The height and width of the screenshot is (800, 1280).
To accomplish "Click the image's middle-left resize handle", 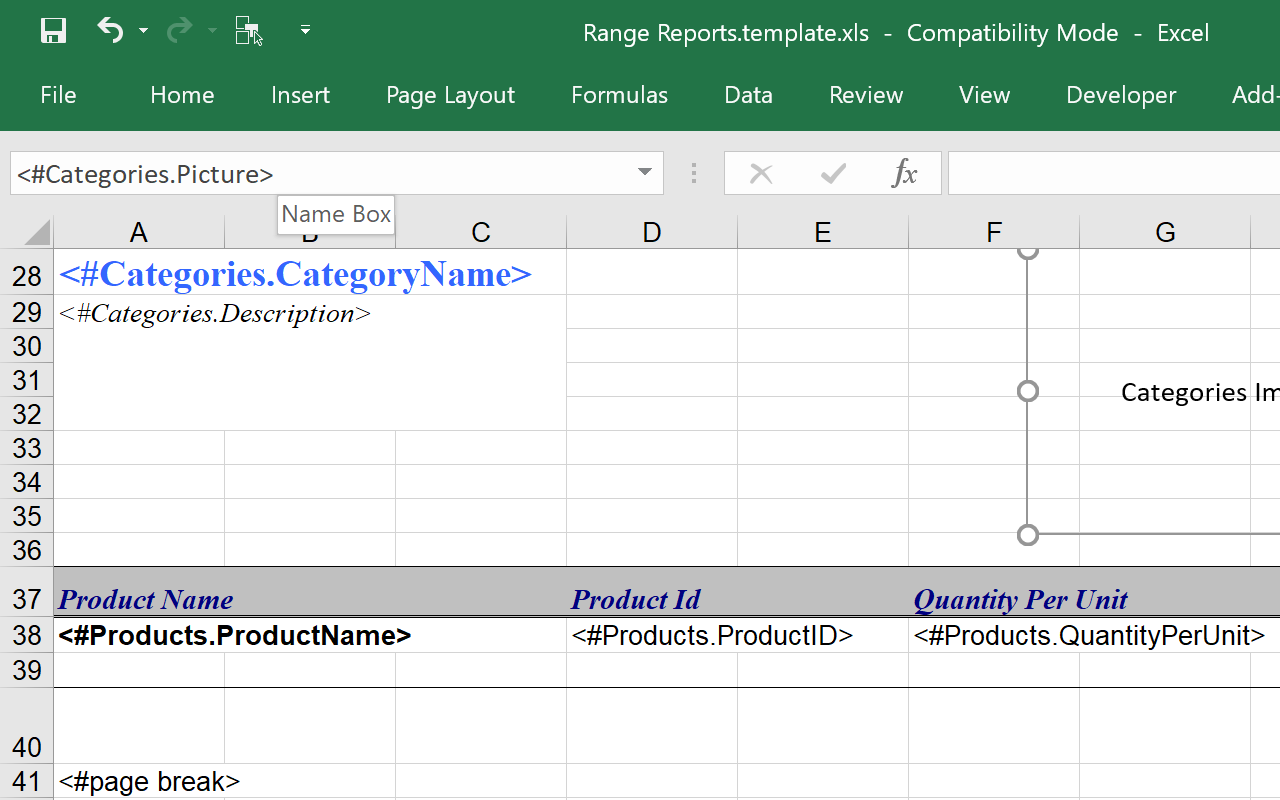I will pos(1027,391).
